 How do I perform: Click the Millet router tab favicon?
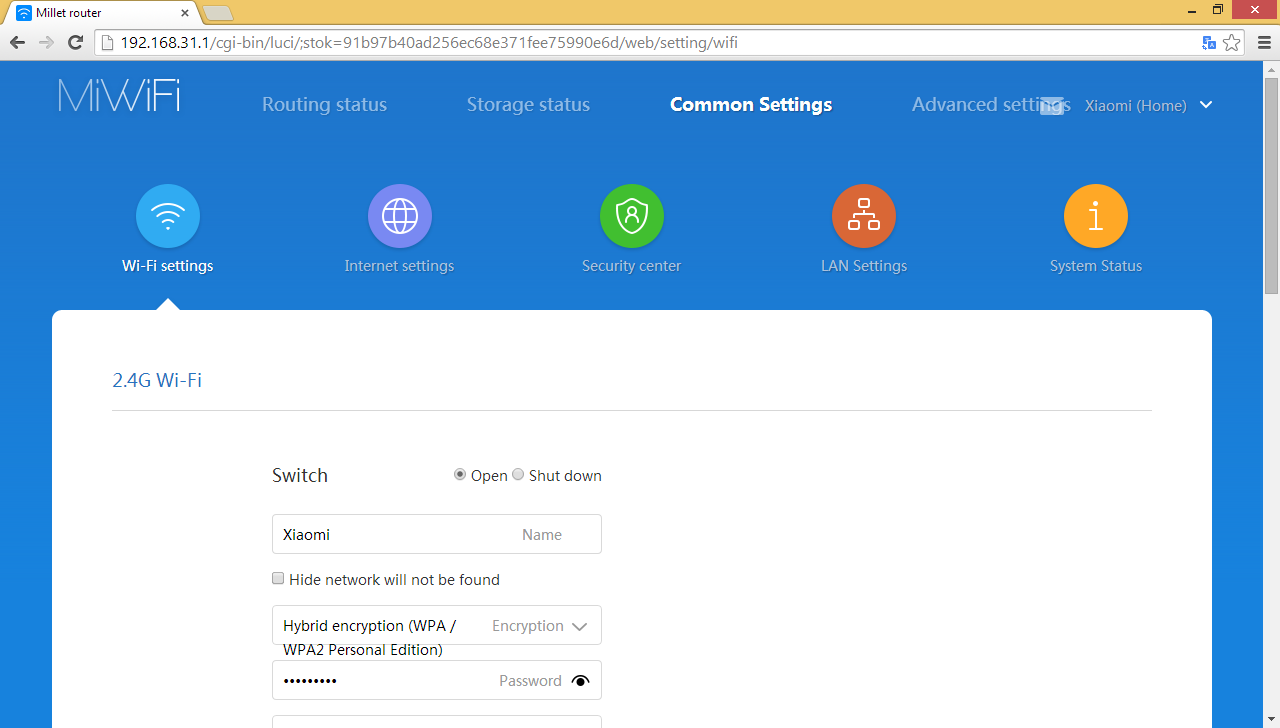24,13
